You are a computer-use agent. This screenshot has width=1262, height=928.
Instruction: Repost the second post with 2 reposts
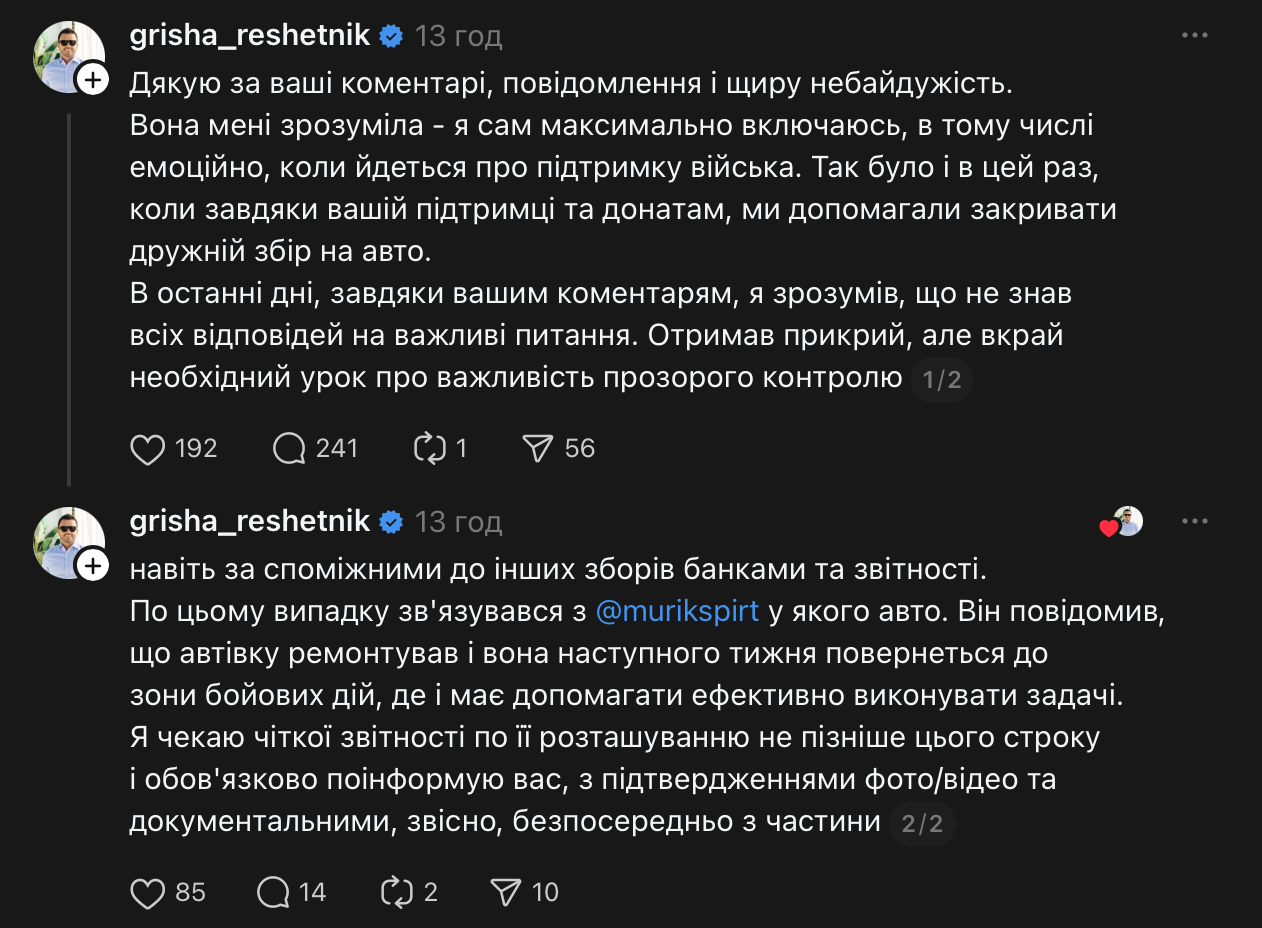point(397,892)
